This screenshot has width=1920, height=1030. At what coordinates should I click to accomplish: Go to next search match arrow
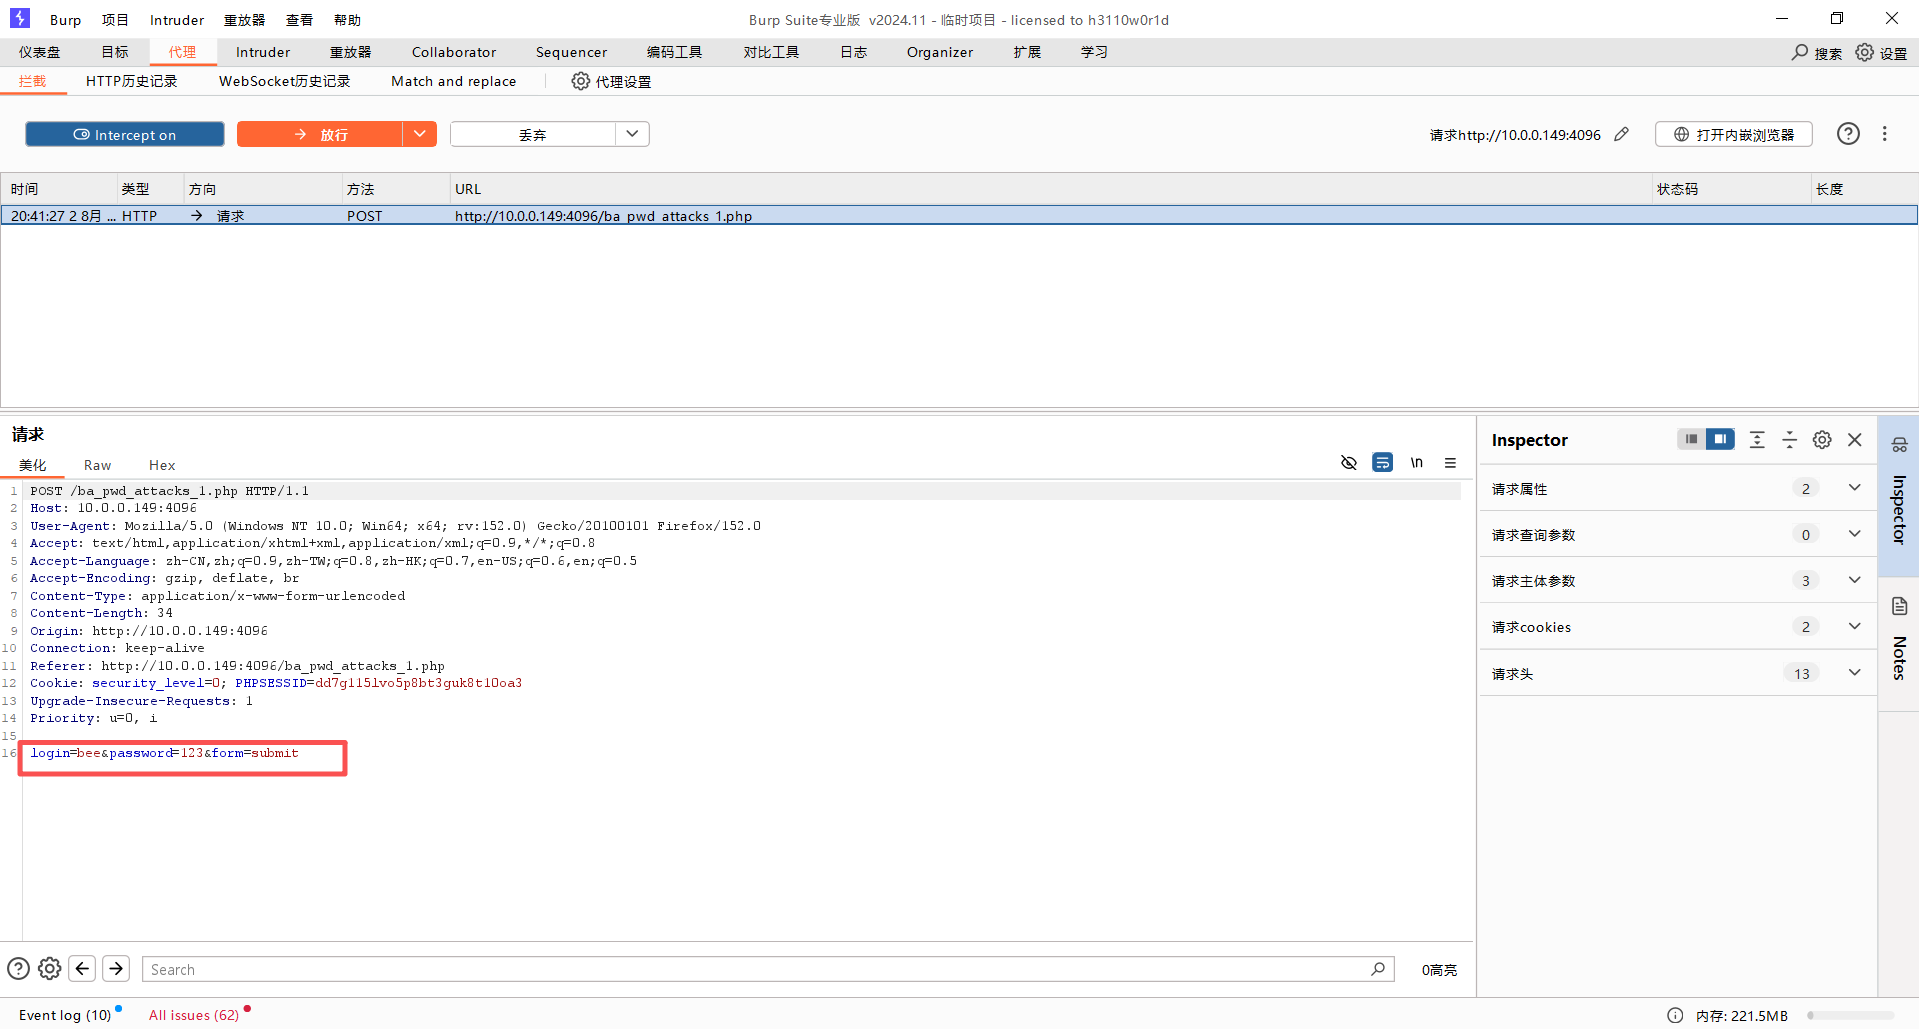pyautogui.click(x=116, y=969)
